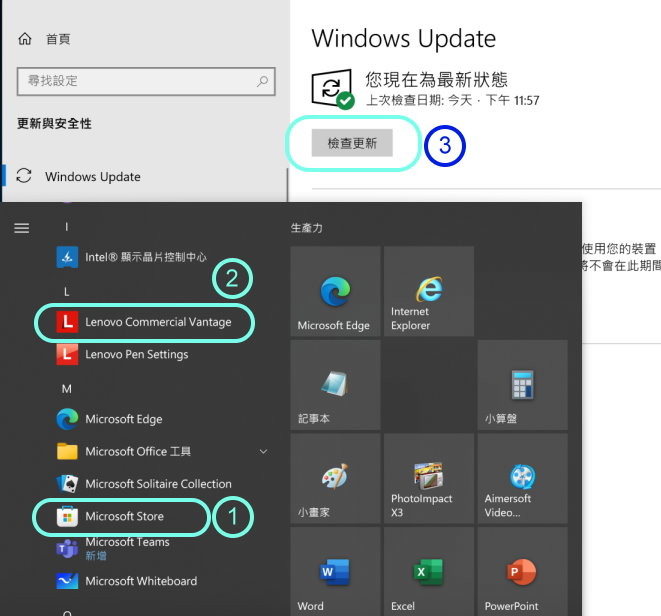This screenshot has width=661, height=616.
Task: Click the Lenovo Commercial Vantage icon
Action: (x=67, y=322)
